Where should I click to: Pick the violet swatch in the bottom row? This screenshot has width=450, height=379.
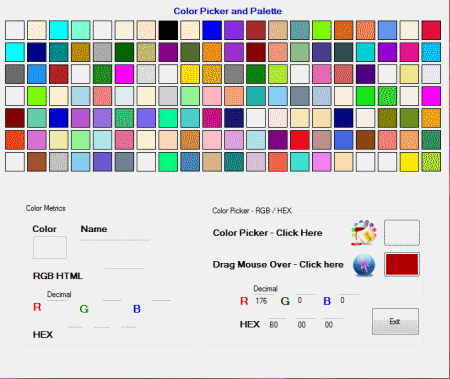pyautogui.click(x=322, y=162)
